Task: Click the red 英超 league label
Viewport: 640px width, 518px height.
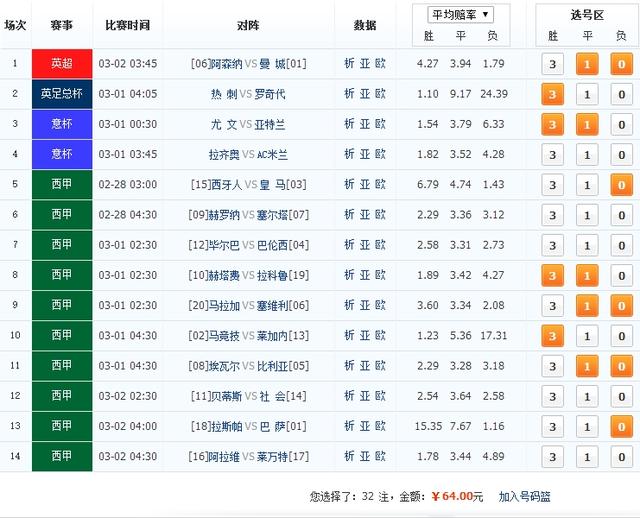Action: point(62,64)
